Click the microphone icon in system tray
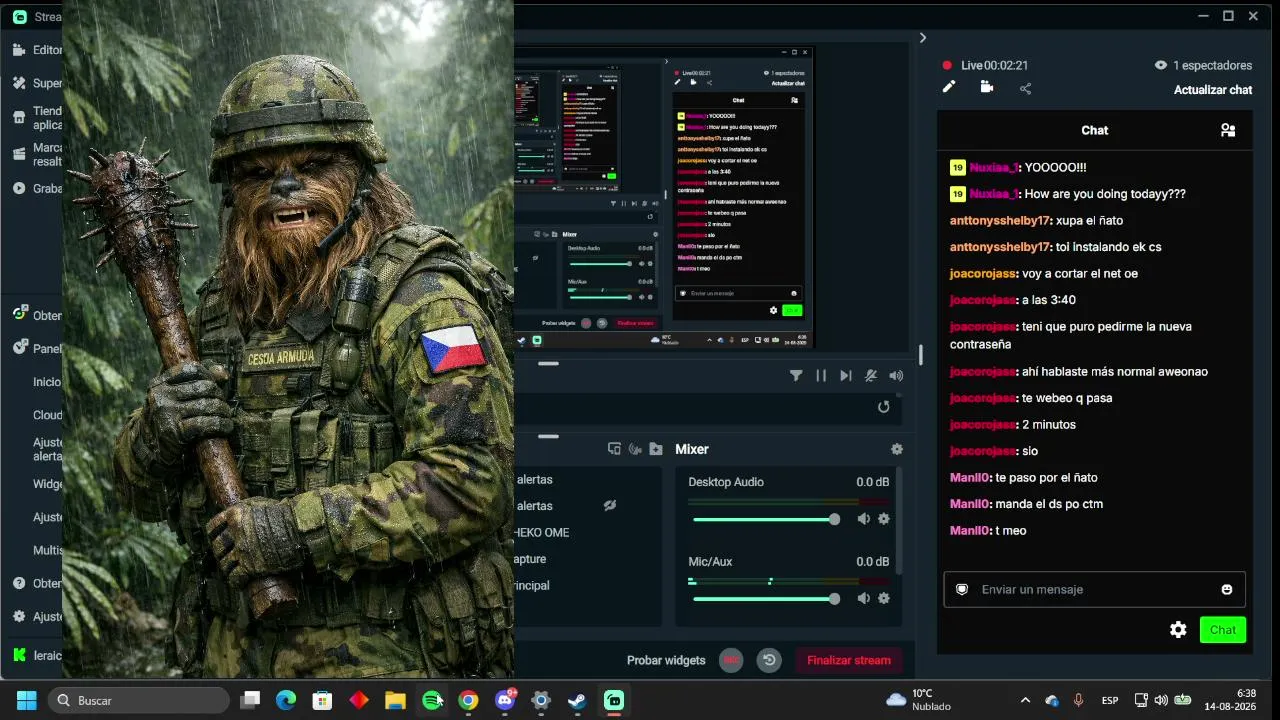The image size is (1280, 720). click(1078, 700)
